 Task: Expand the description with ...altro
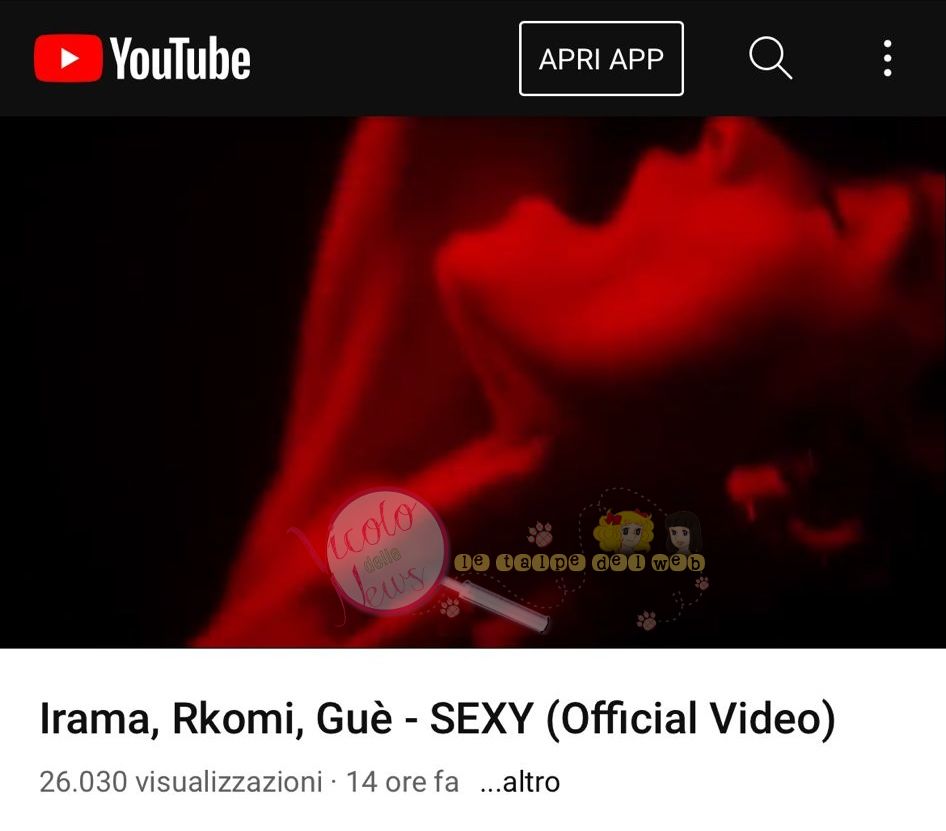[x=519, y=782]
